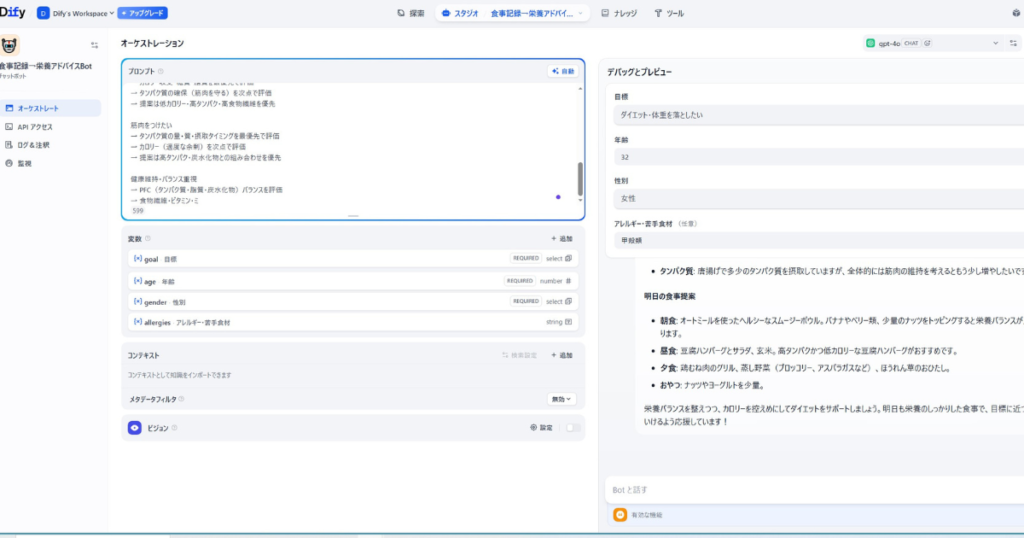Select API アクセス in the sidebar
The image size is (1024, 538).
pos(50,127)
